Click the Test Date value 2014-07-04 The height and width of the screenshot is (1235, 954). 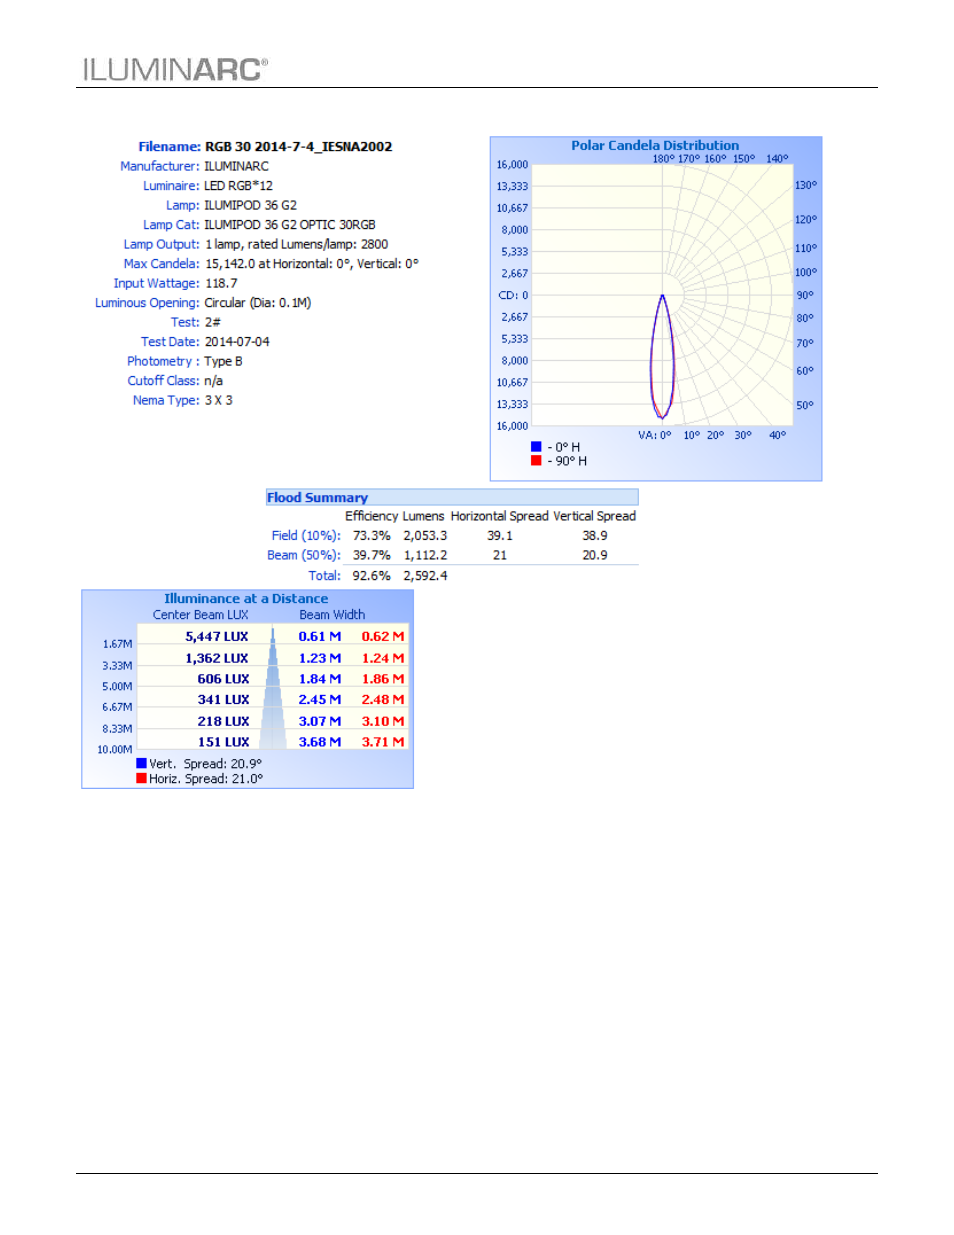point(237,342)
